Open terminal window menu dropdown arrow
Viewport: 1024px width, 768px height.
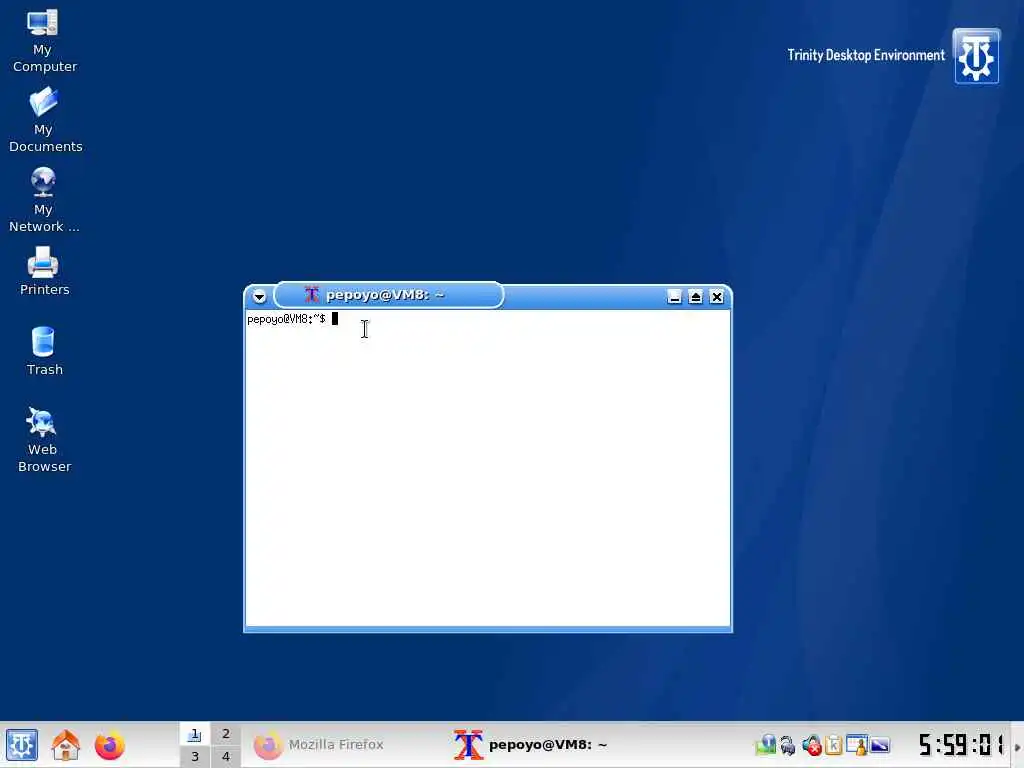[259, 296]
